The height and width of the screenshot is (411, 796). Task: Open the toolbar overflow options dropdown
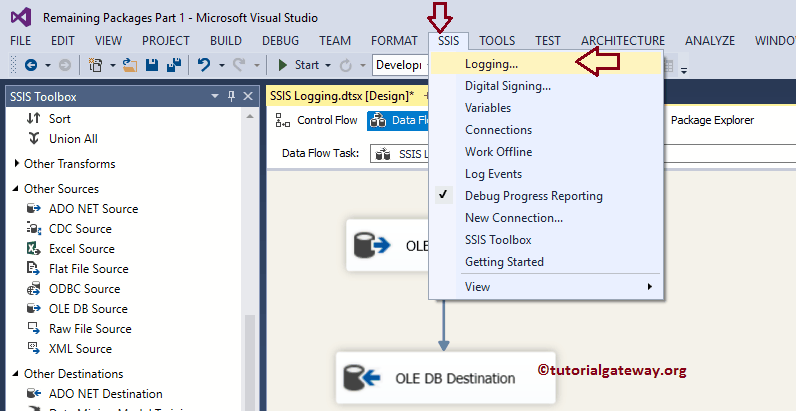pyautogui.click(x=684, y=70)
